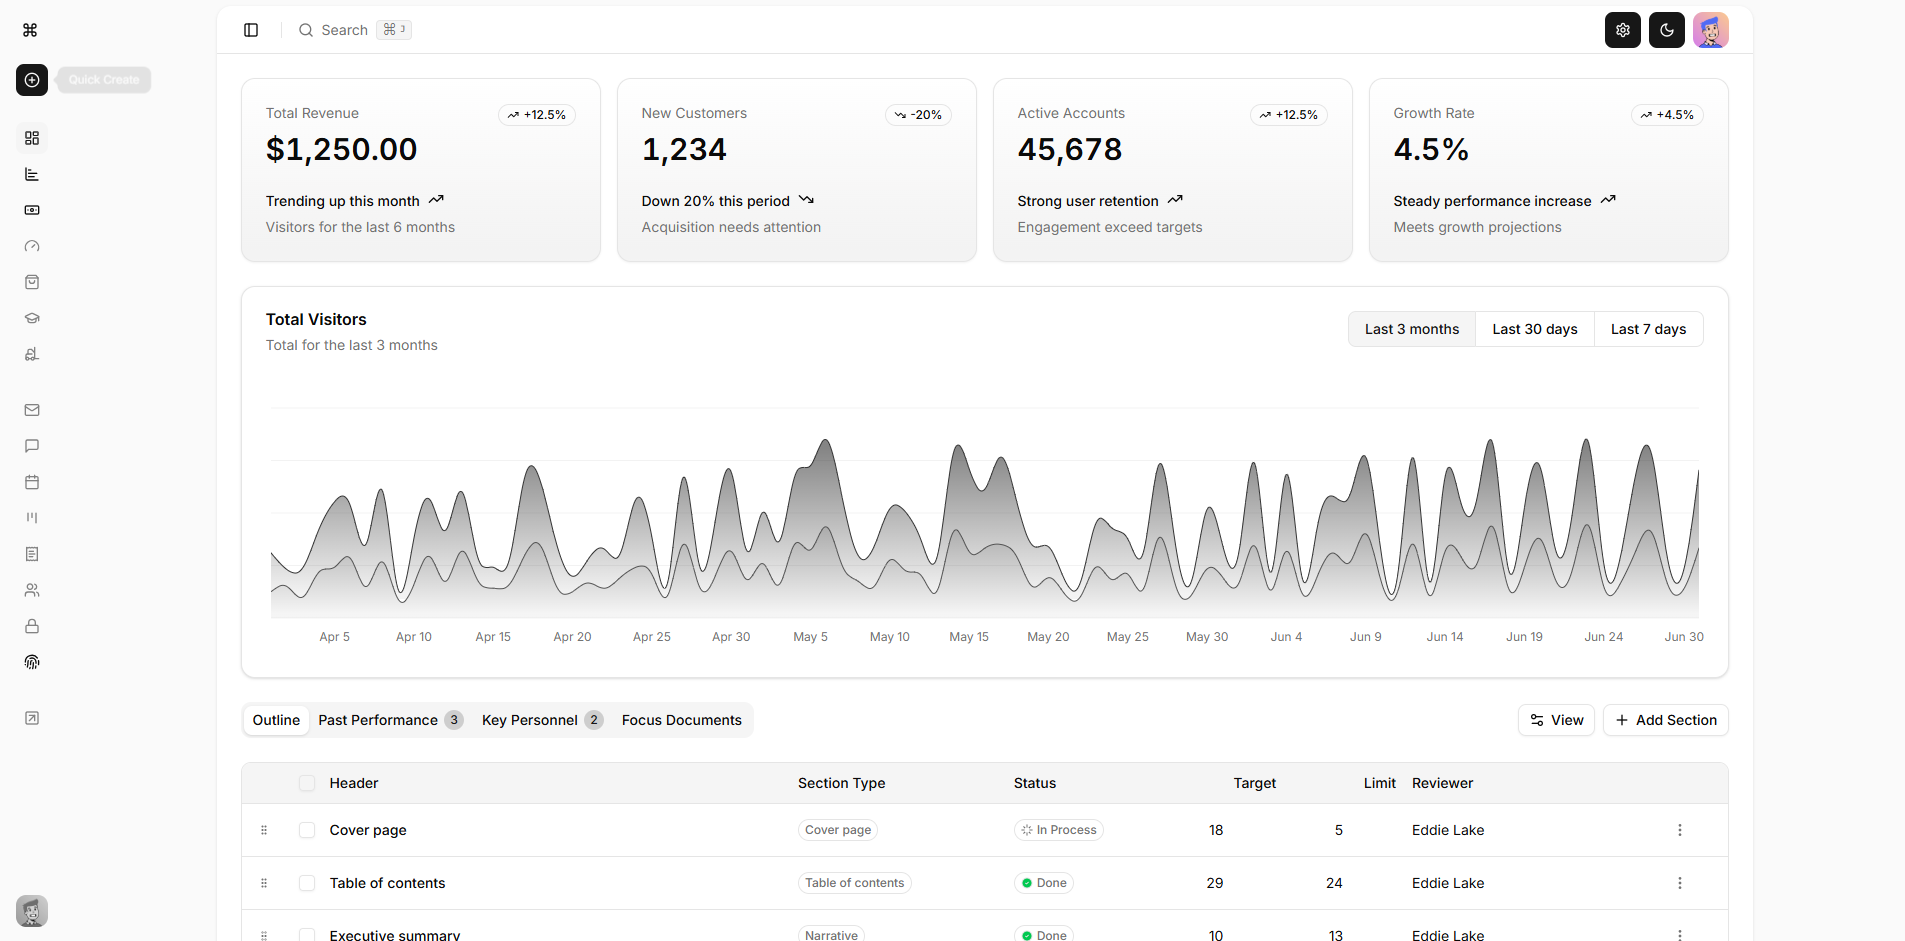Open the gauge speedometer sidebar icon
This screenshot has width=1905, height=941.
32,246
